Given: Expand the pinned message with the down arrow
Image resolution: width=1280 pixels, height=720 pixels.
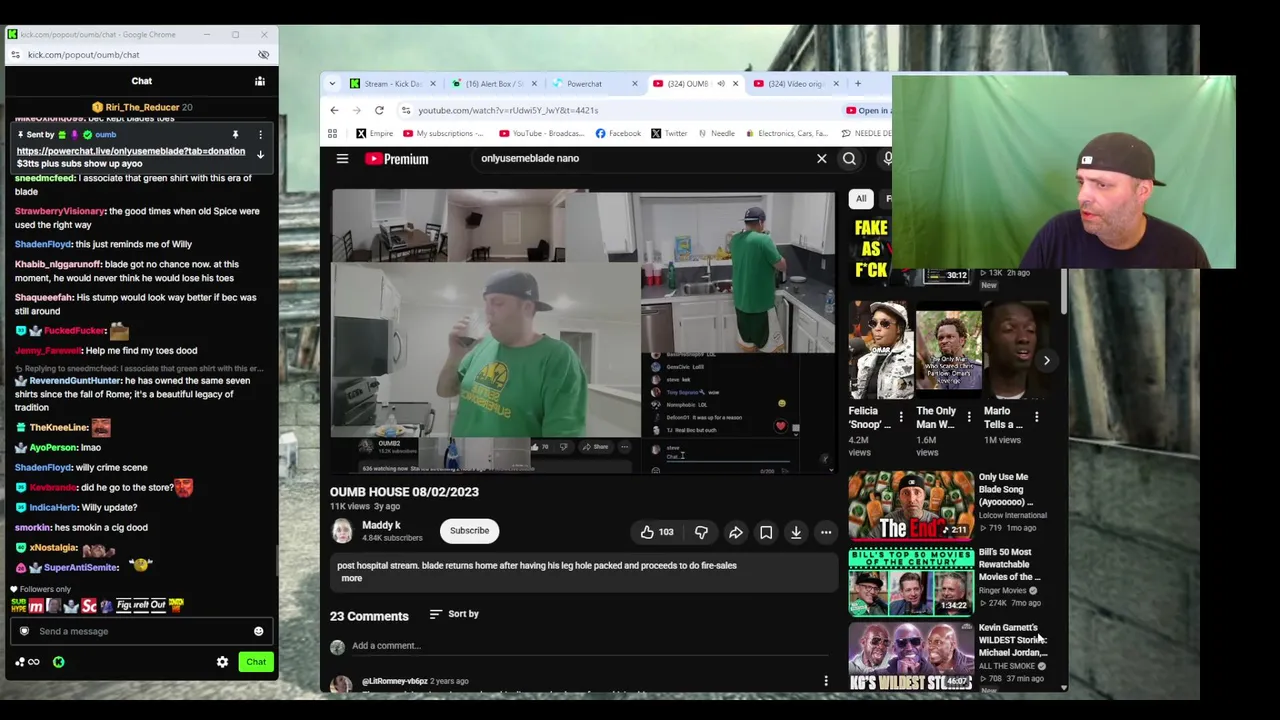Looking at the screenshot, I should point(260,155).
